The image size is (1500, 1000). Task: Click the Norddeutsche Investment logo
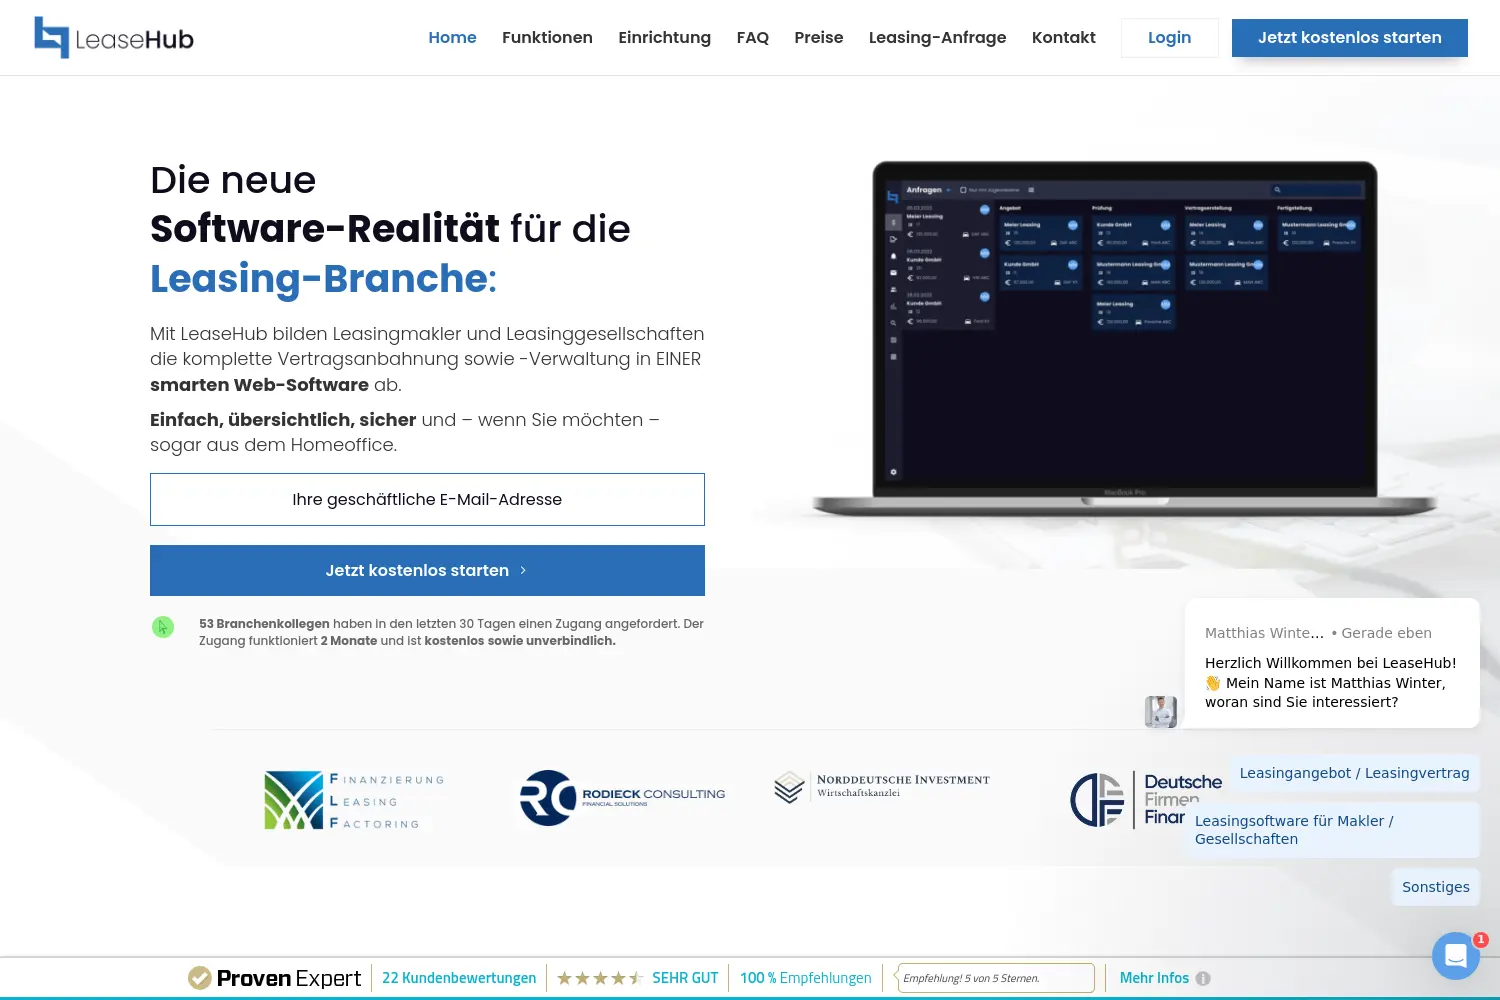coord(882,787)
